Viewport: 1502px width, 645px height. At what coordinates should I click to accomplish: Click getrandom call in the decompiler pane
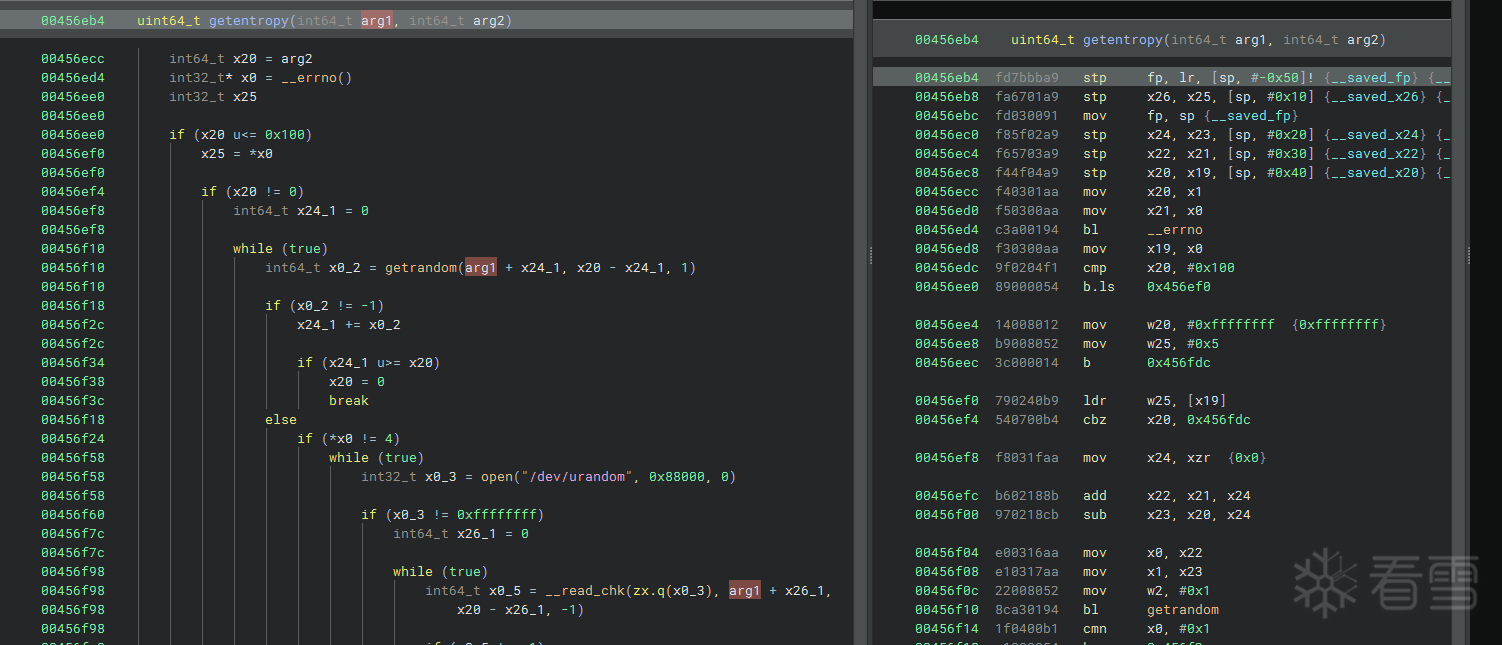(x=421, y=268)
